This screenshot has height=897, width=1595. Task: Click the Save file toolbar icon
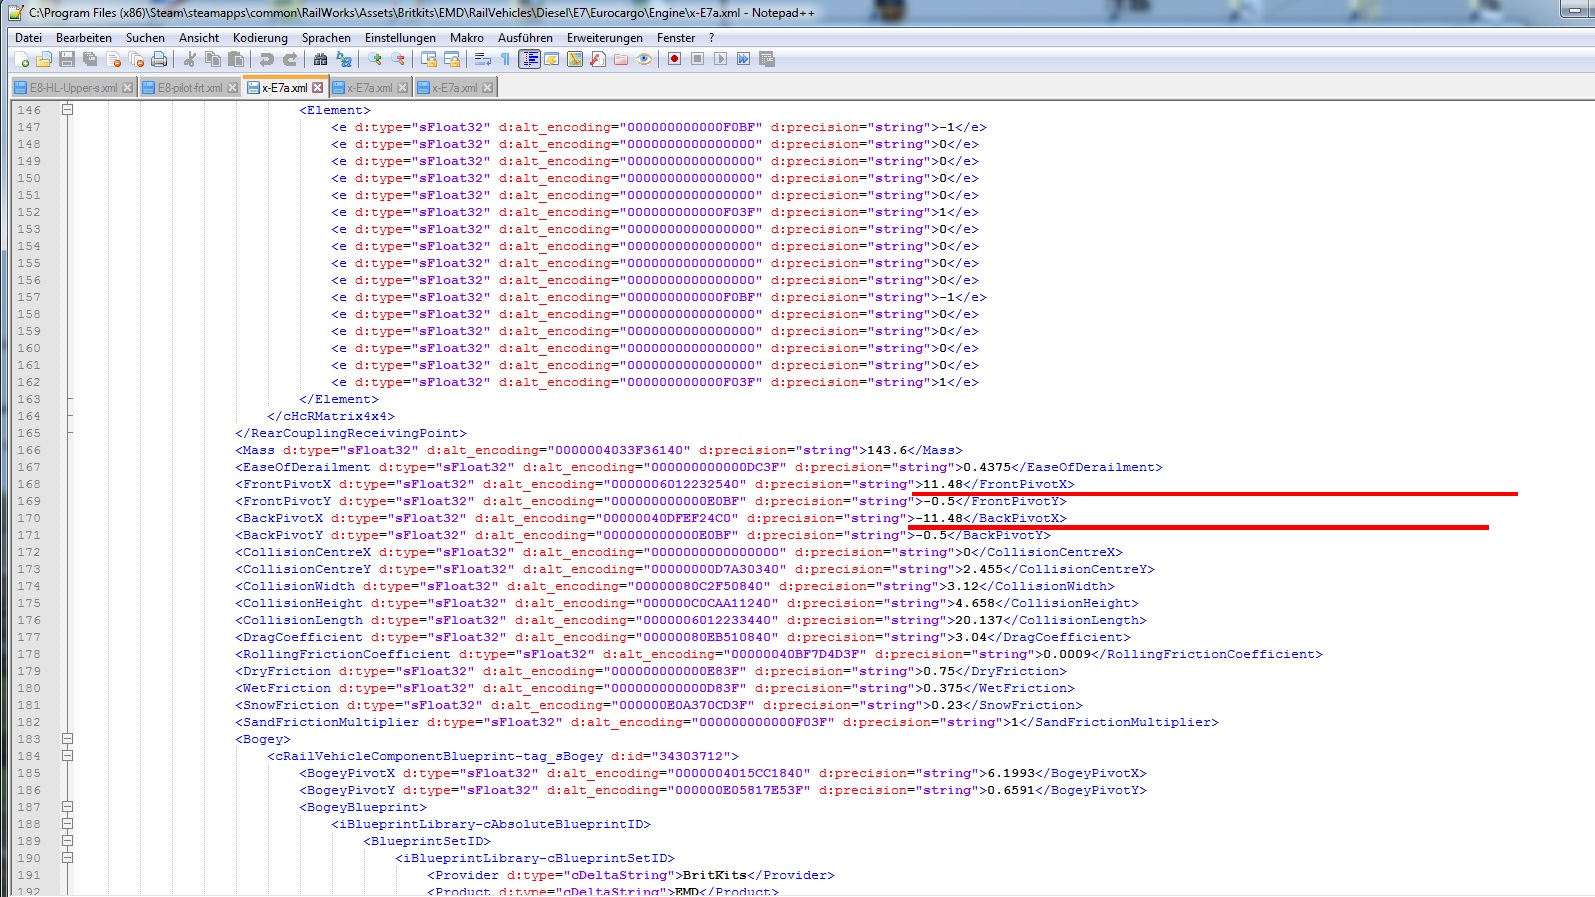tap(67, 60)
